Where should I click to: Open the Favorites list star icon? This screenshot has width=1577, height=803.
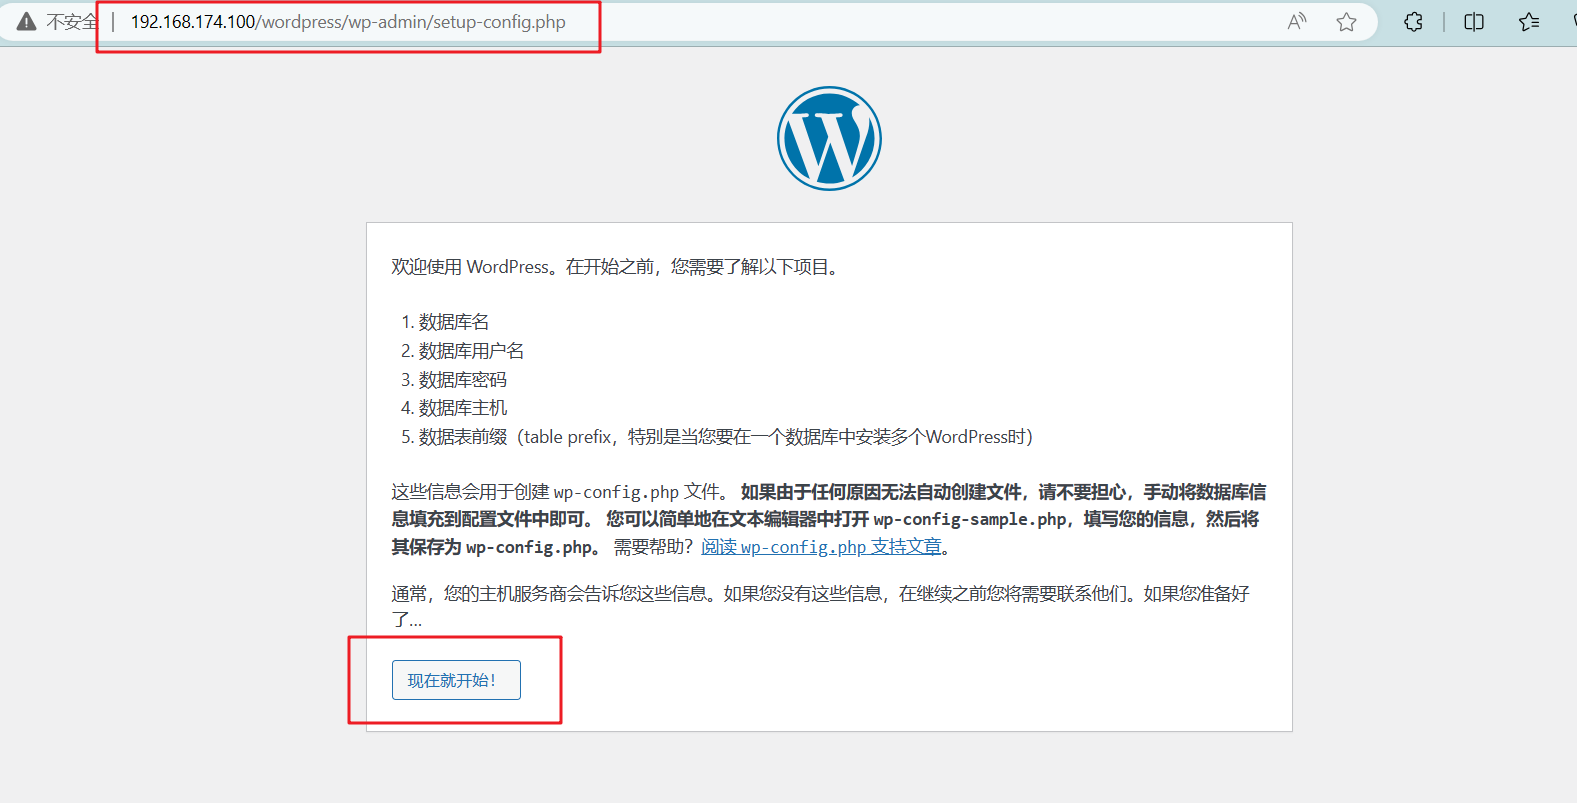coord(1529,22)
